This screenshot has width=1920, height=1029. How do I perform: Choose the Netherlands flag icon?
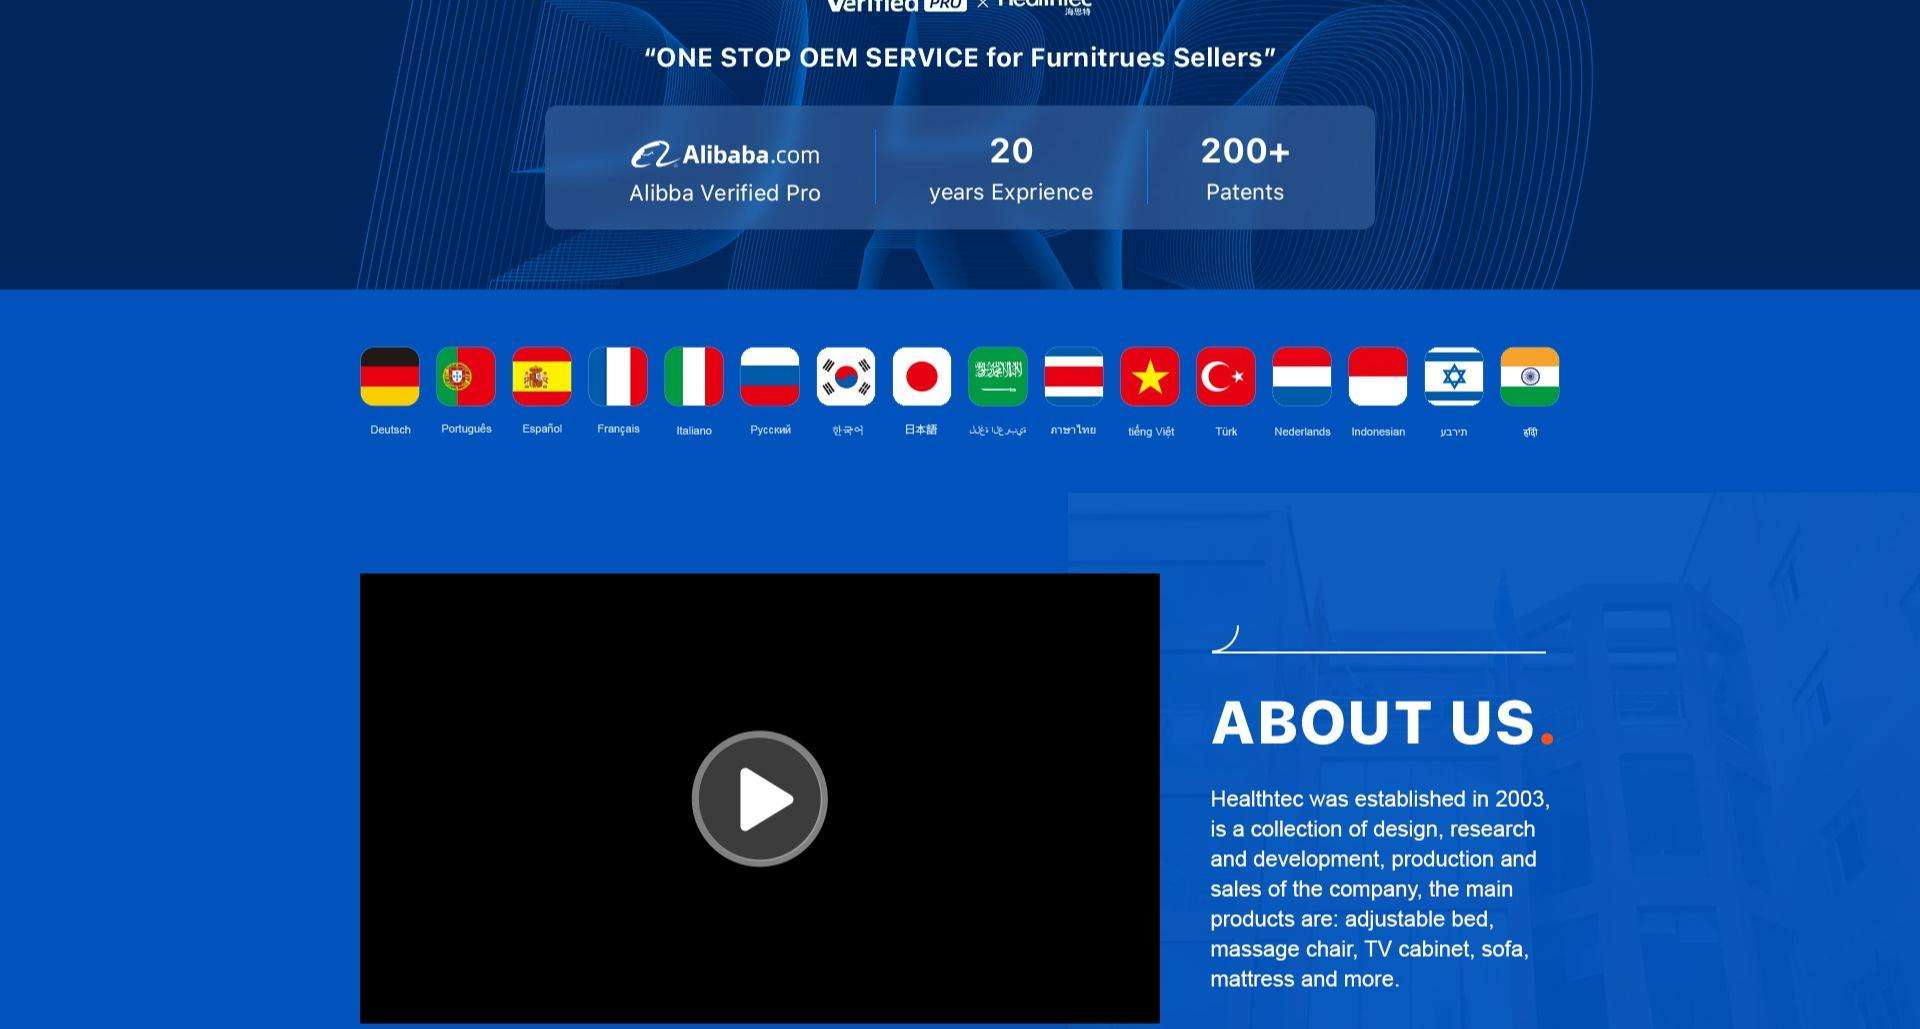(x=1302, y=377)
